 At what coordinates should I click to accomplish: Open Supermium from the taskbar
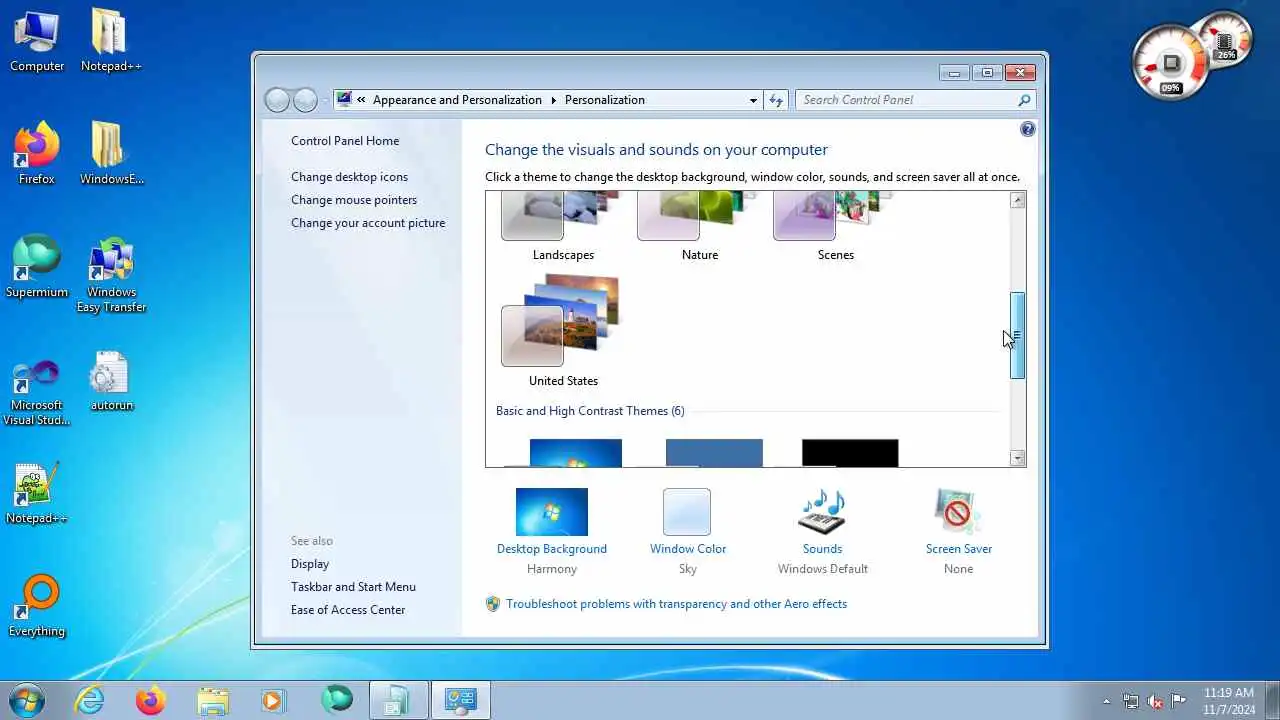pos(336,700)
